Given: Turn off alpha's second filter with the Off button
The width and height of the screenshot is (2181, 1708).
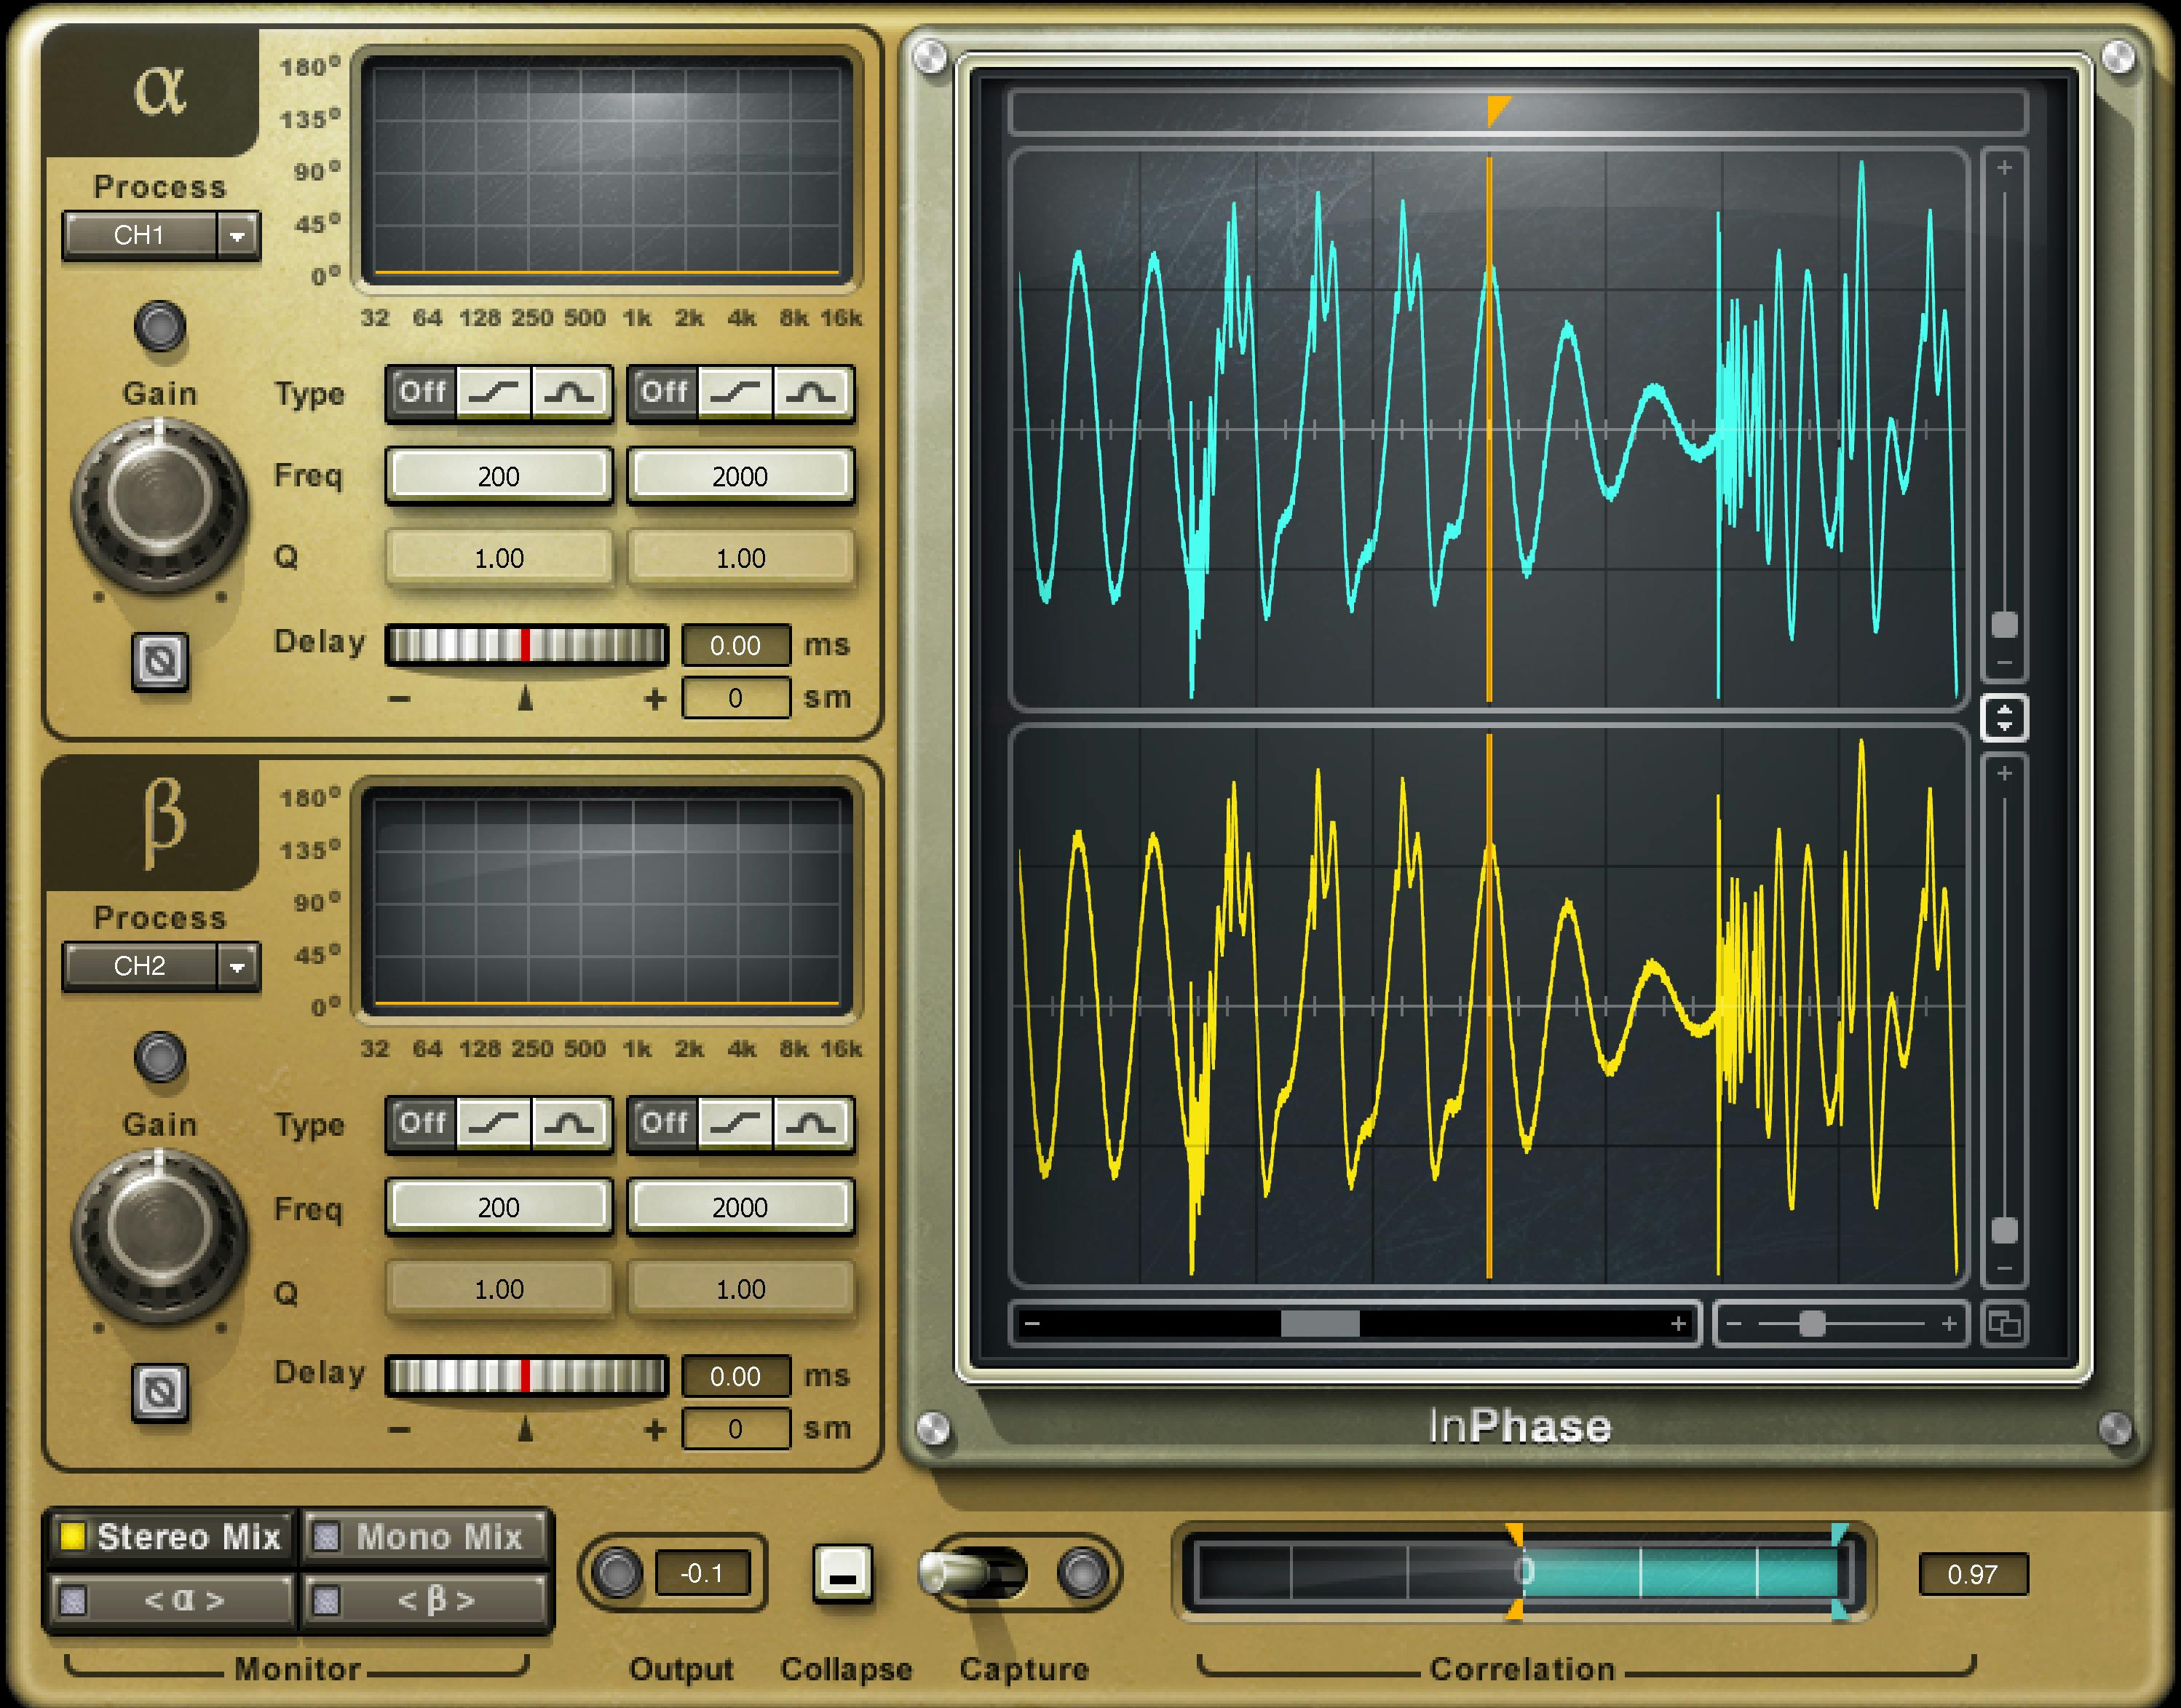Looking at the screenshot, I should [x=665, y=392].
